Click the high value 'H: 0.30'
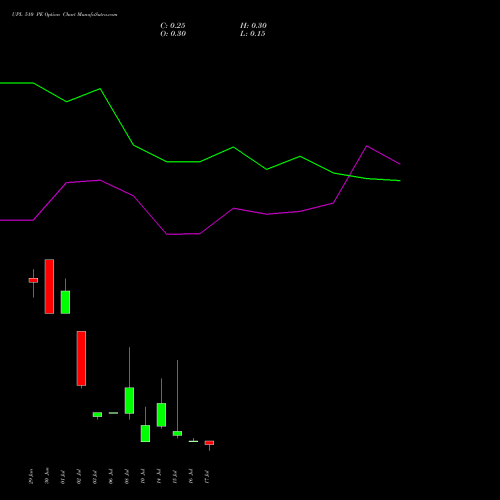This screenshot has width=500, height=500. coord(253,26)
